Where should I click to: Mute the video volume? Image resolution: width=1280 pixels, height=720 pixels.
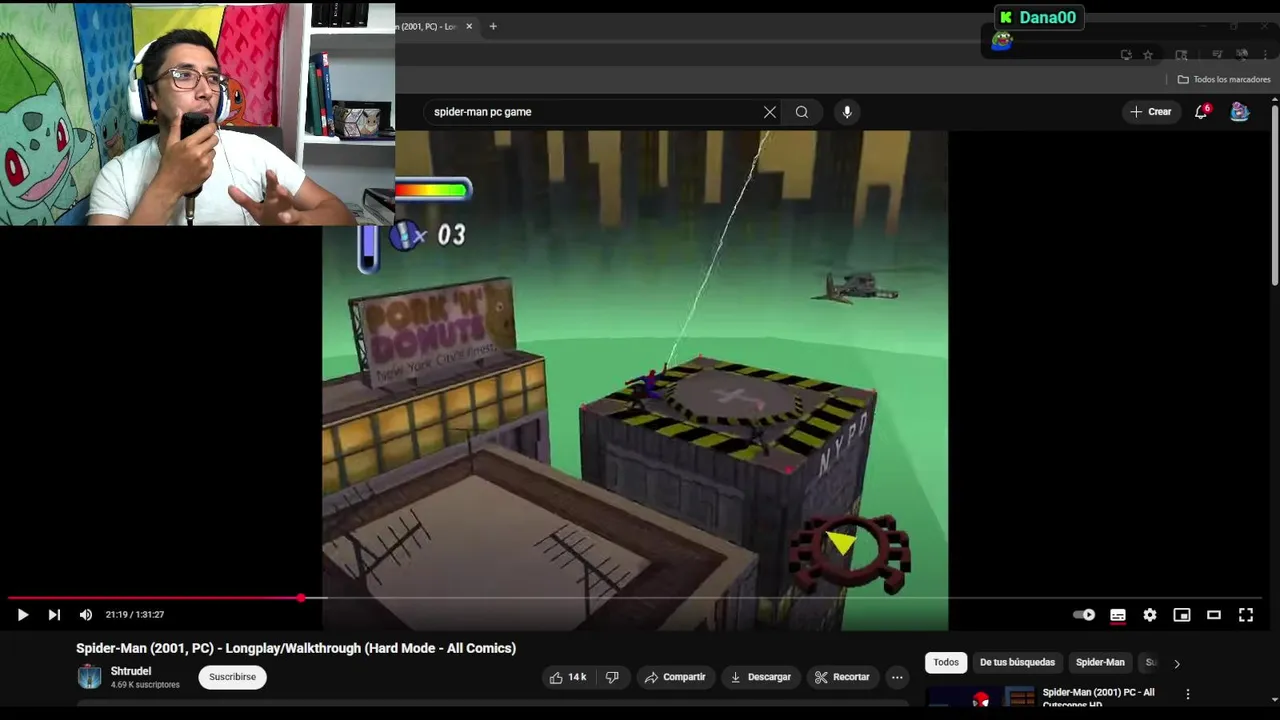[86, 615]
